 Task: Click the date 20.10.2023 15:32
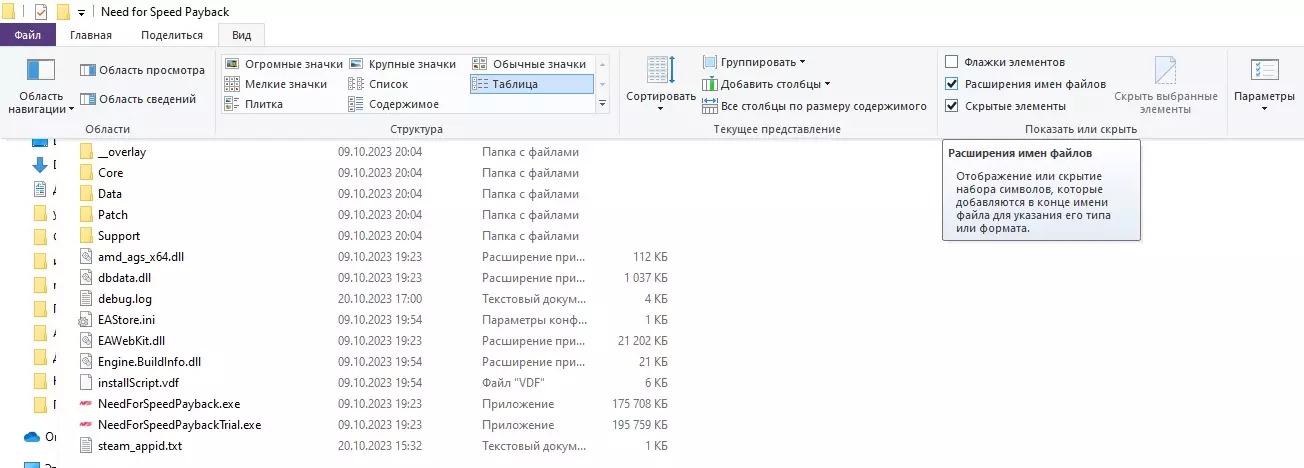tap(380, 446)
